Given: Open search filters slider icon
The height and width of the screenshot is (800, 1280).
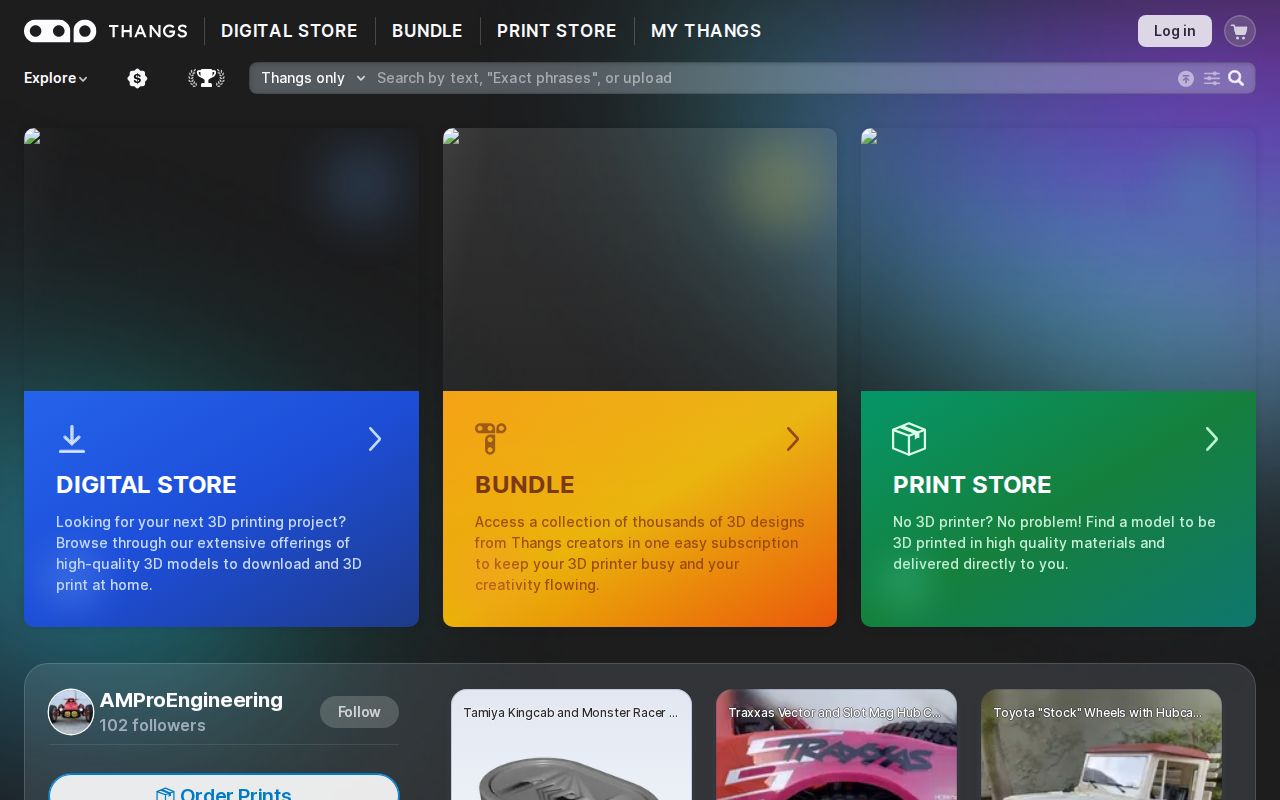Looking at the screenshot, I should tap(1212, 78).
